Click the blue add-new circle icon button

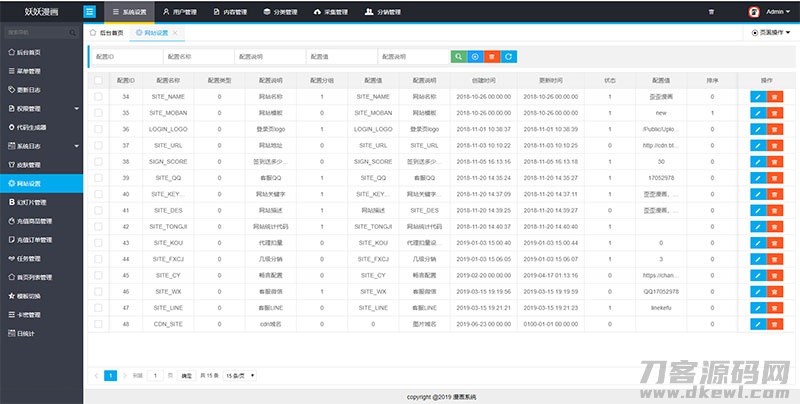click(476, 57)
